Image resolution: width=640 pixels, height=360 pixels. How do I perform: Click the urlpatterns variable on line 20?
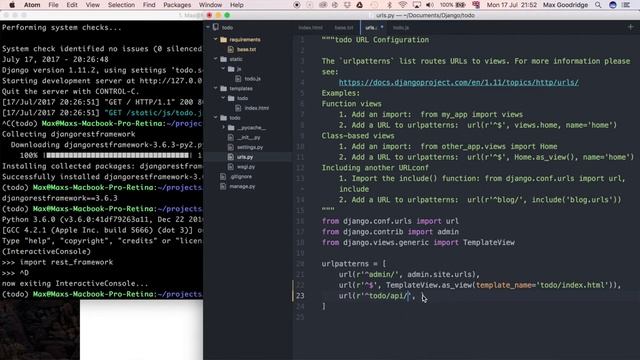[x=345, y=264]
